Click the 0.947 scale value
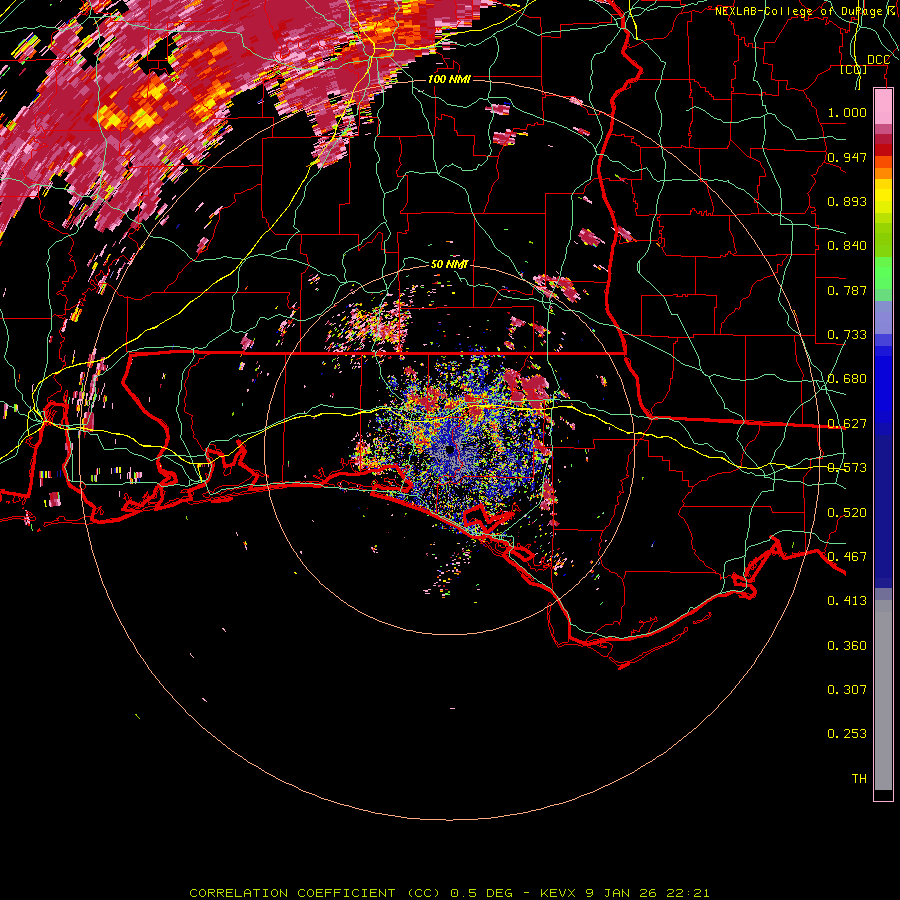 tap(847, 157)
